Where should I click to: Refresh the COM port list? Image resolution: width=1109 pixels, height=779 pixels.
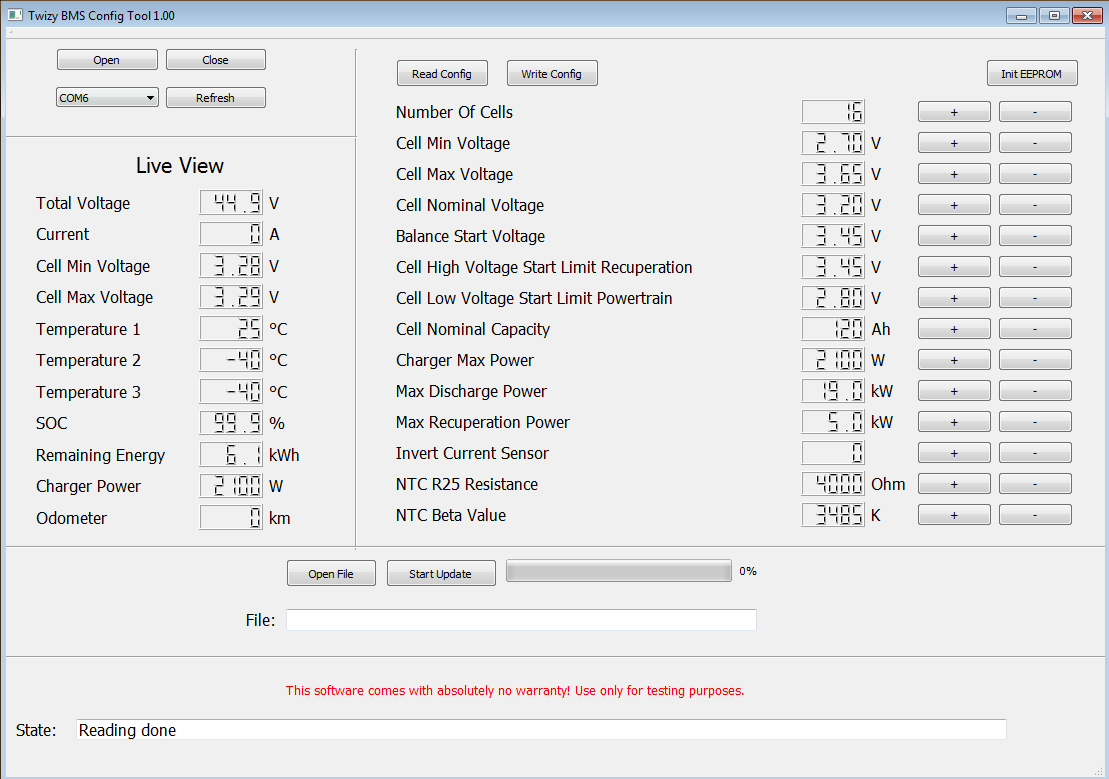215,98
